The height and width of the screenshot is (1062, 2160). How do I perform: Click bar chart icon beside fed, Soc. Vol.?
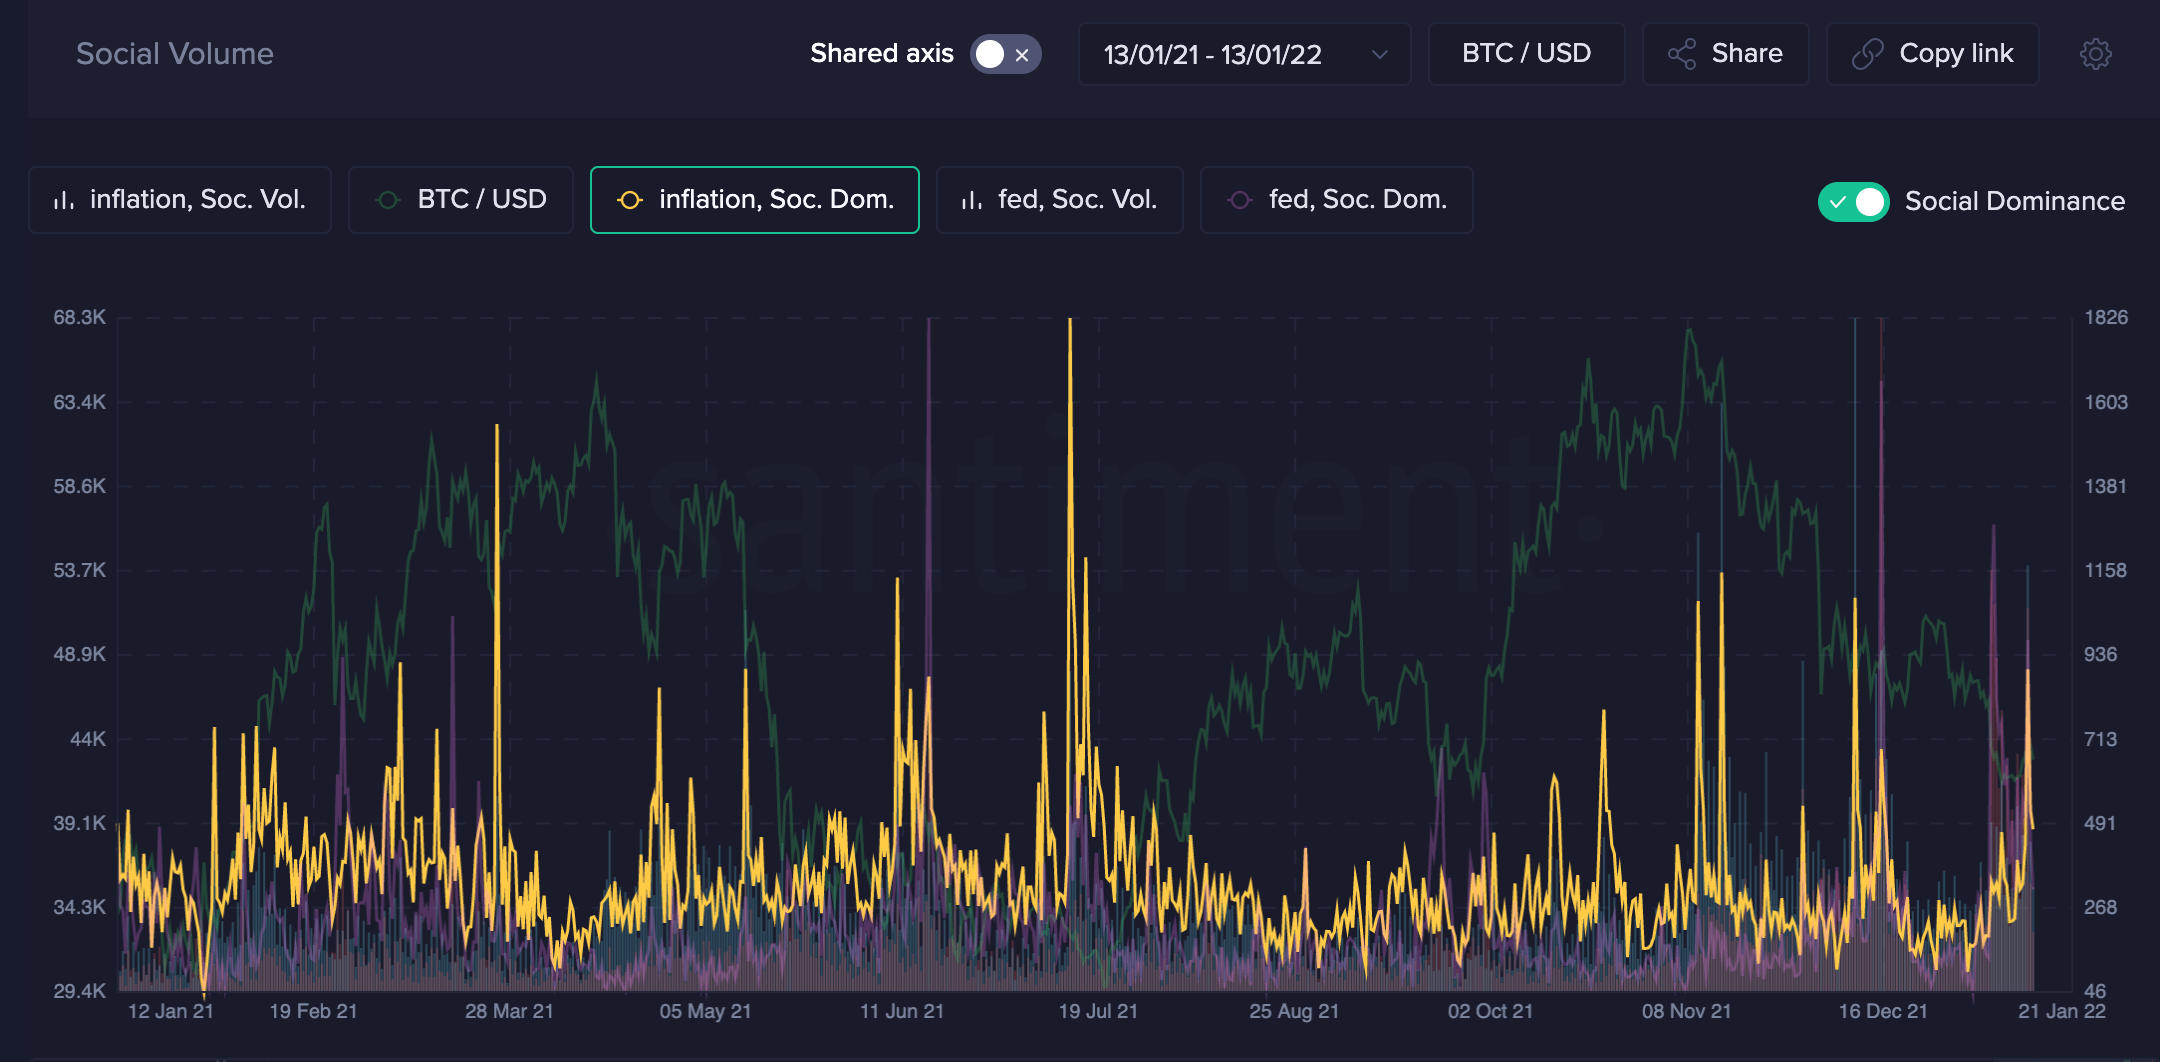point(972,200)
